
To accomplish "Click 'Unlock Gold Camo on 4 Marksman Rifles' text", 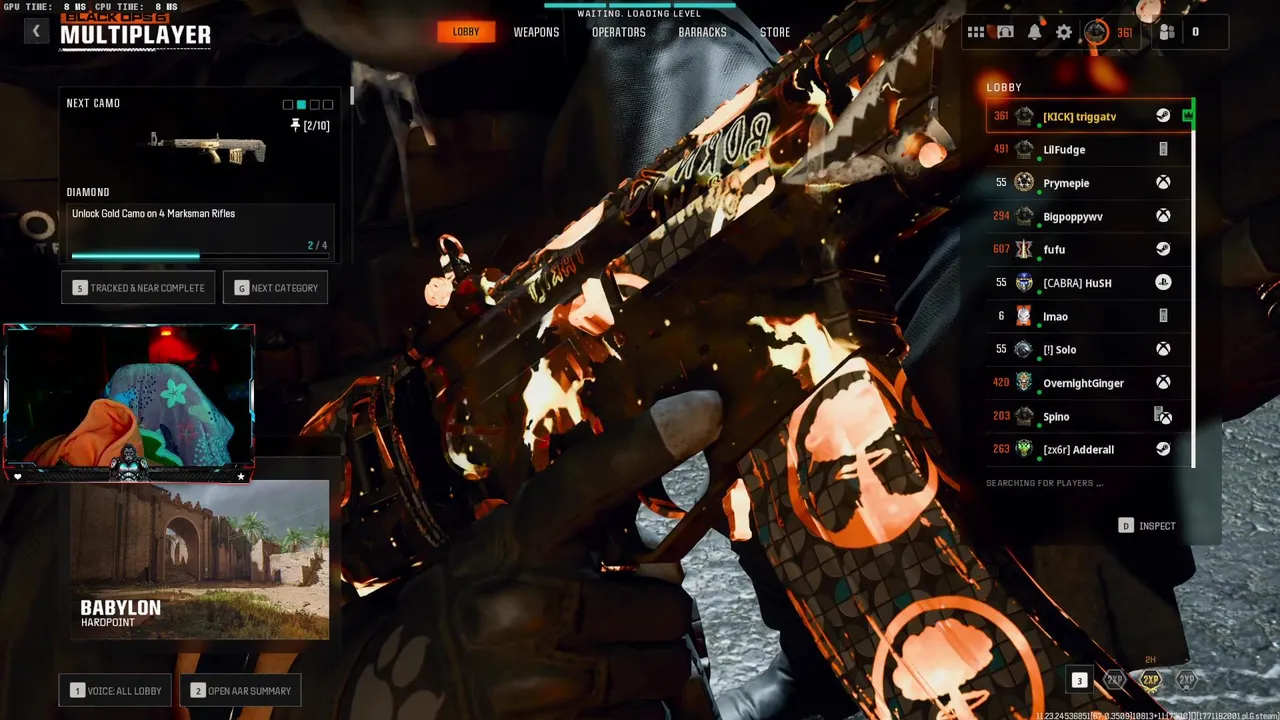I will (x=153, y=214).
